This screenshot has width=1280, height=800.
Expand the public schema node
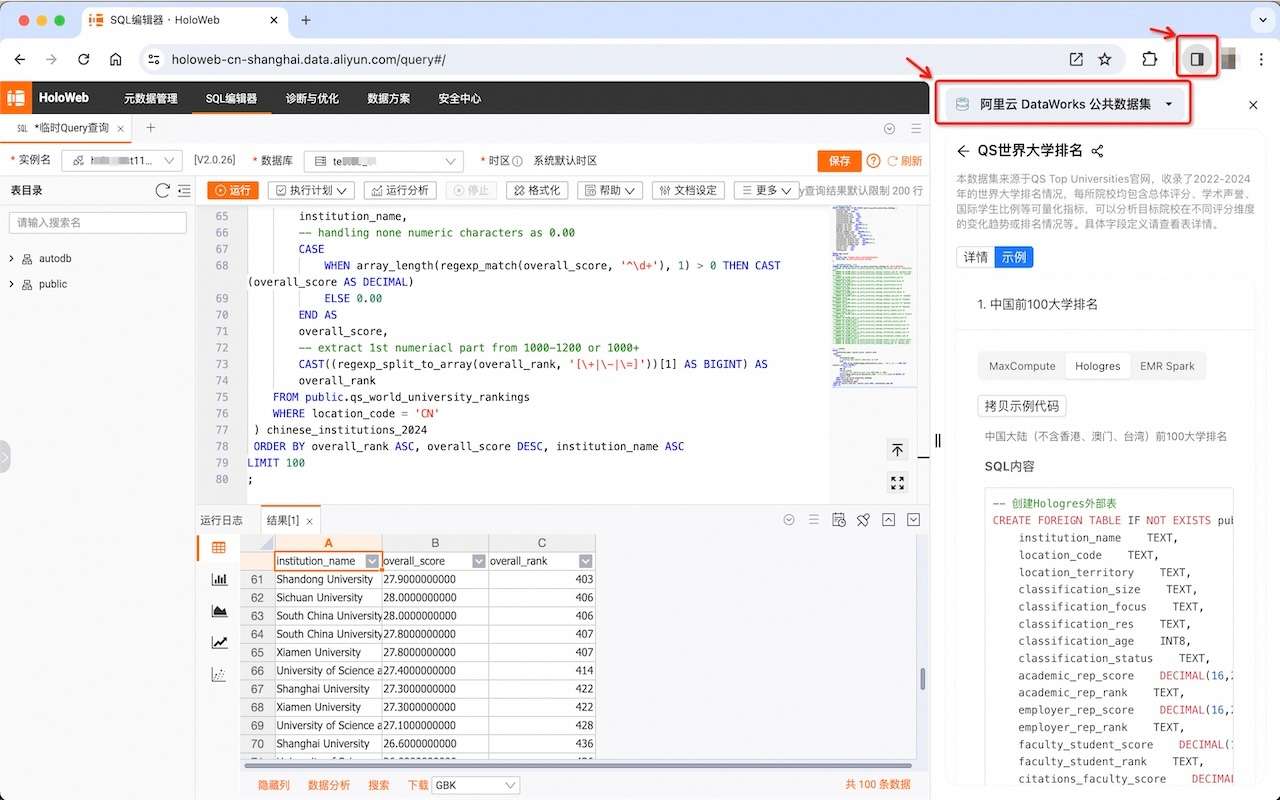[x=12, y=284]
